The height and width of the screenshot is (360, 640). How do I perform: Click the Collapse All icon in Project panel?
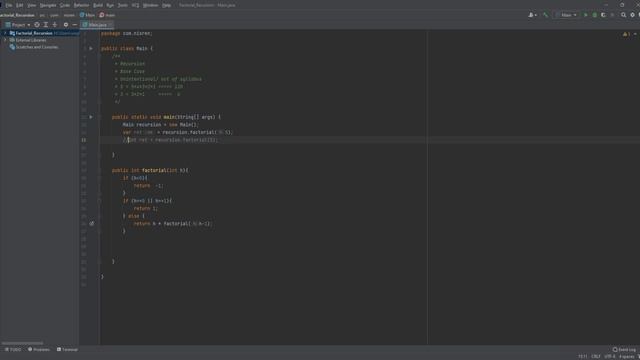[55, 25]
